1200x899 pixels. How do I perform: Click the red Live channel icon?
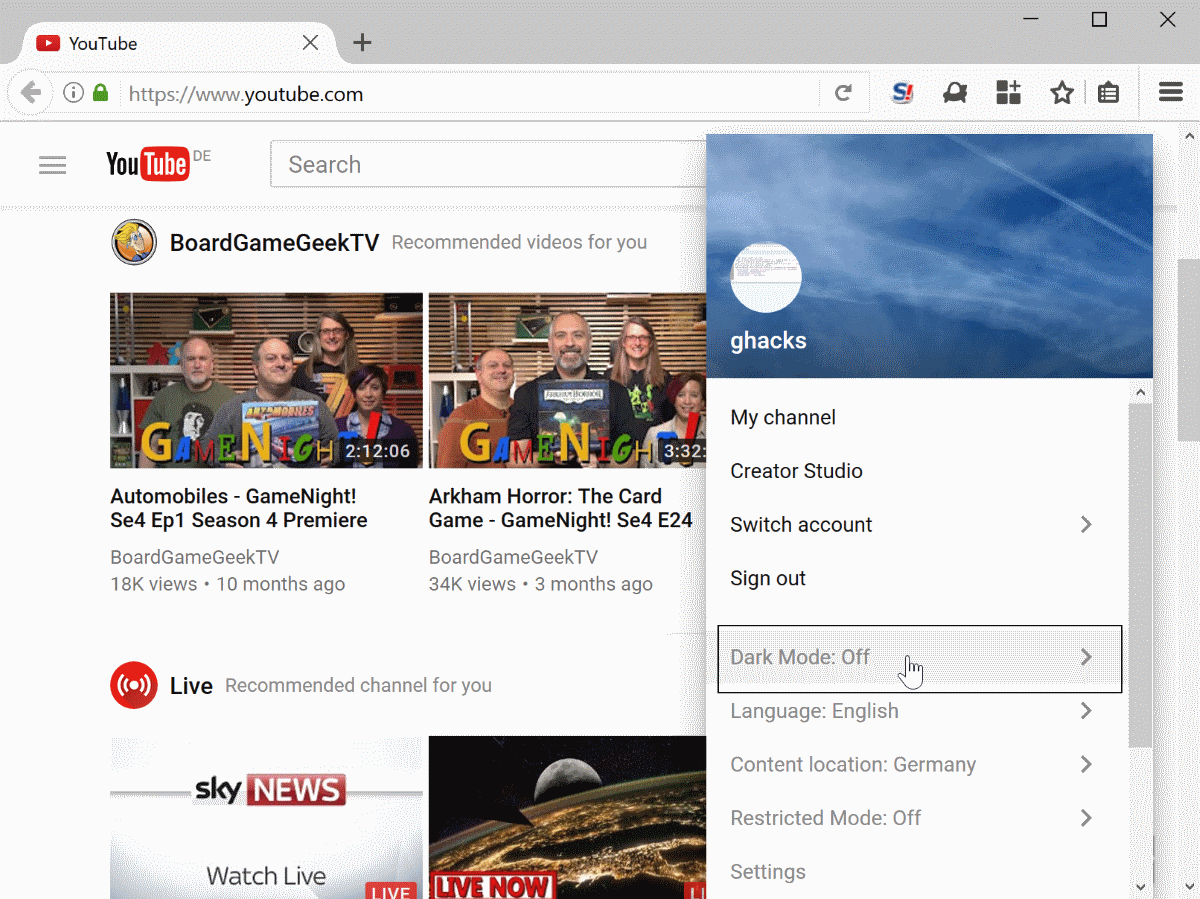(134, 685)
